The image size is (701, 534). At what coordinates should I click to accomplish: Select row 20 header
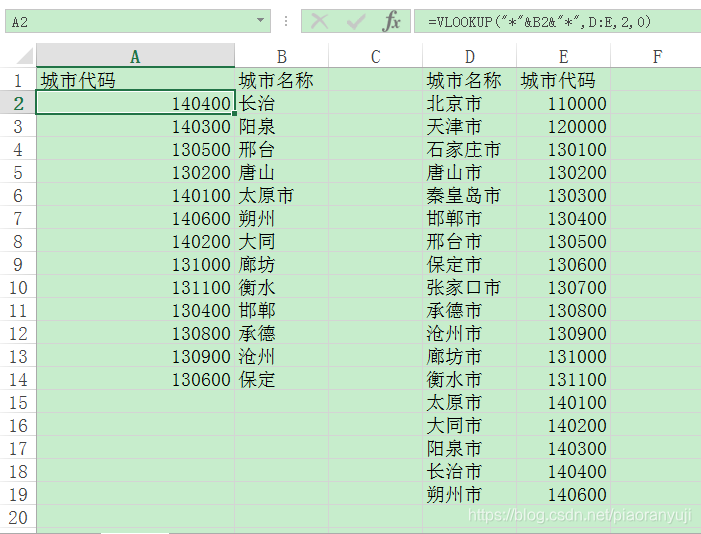click(x=18, y=517)
